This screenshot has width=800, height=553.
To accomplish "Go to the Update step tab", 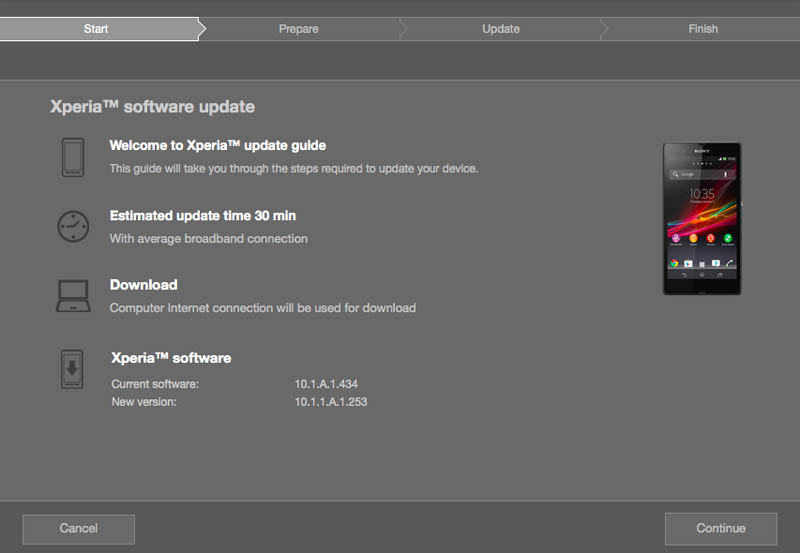I will pyautogui.click(x=500, y=29).
